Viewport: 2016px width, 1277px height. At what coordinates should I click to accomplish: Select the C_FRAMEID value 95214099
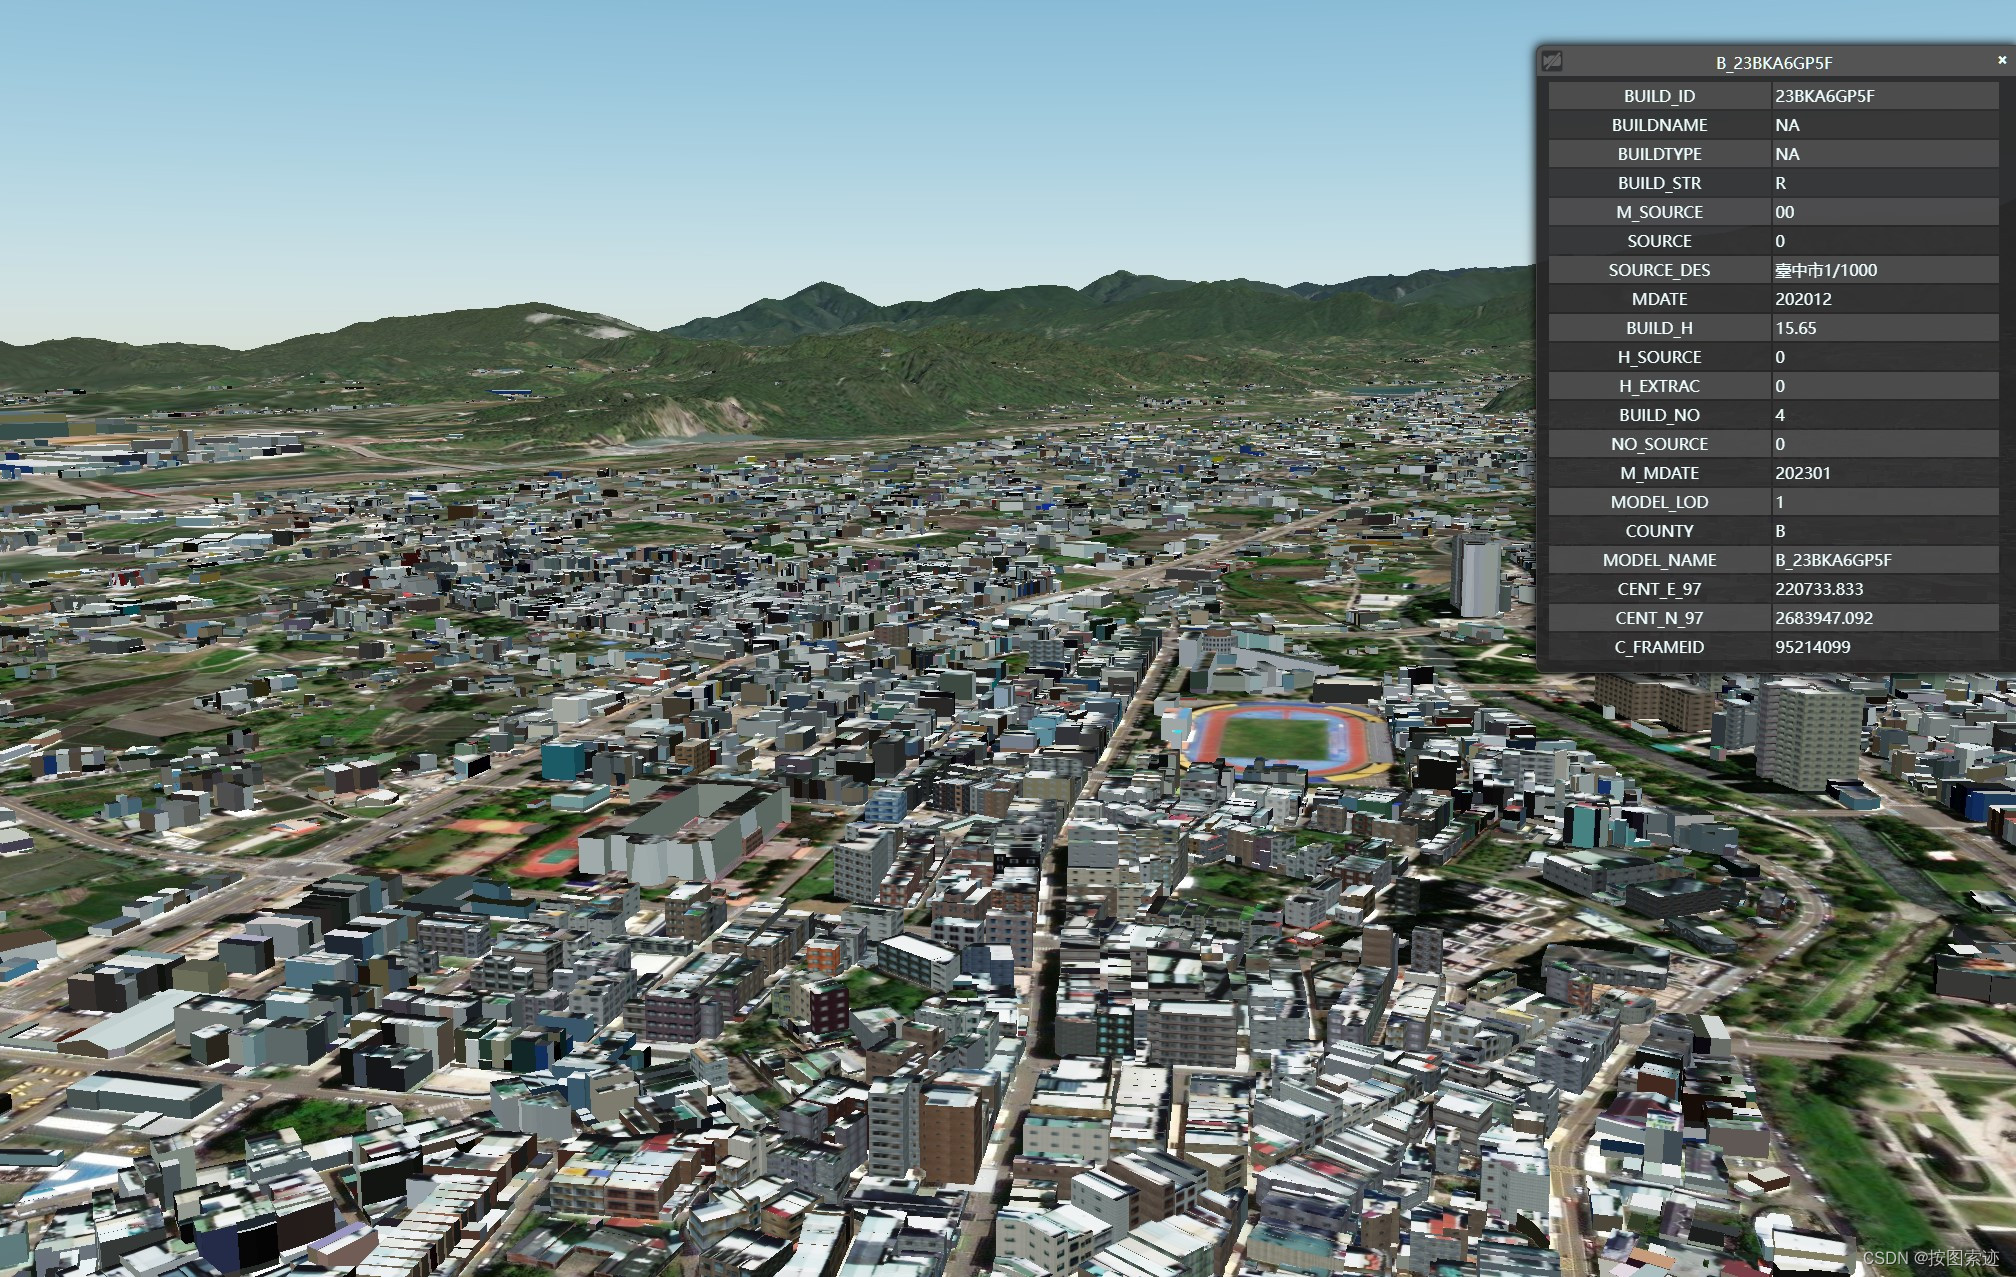[1812, 647]
